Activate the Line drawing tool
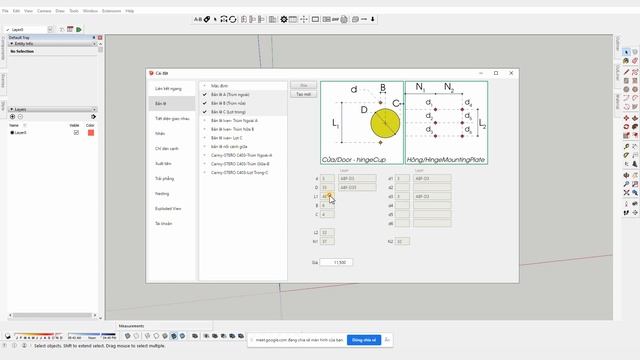 point(627,72)
